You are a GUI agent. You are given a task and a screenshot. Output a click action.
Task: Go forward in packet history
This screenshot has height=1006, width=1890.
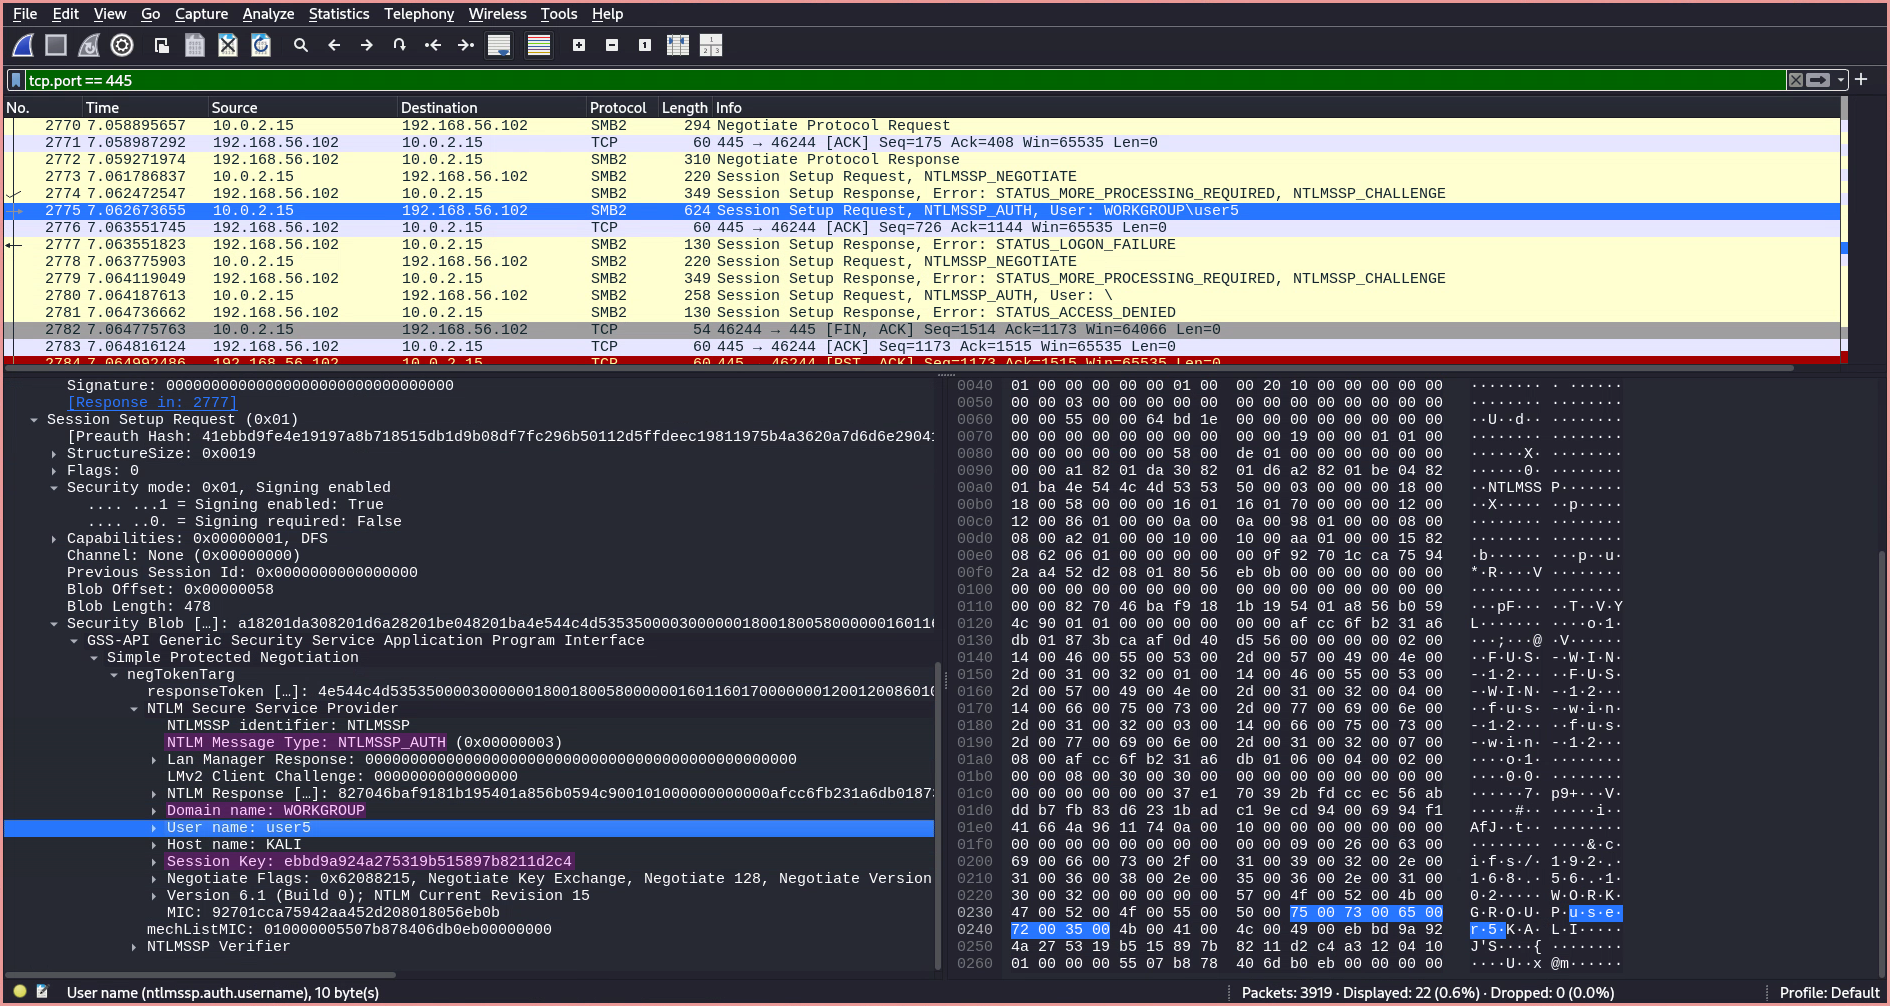point(367,45)
